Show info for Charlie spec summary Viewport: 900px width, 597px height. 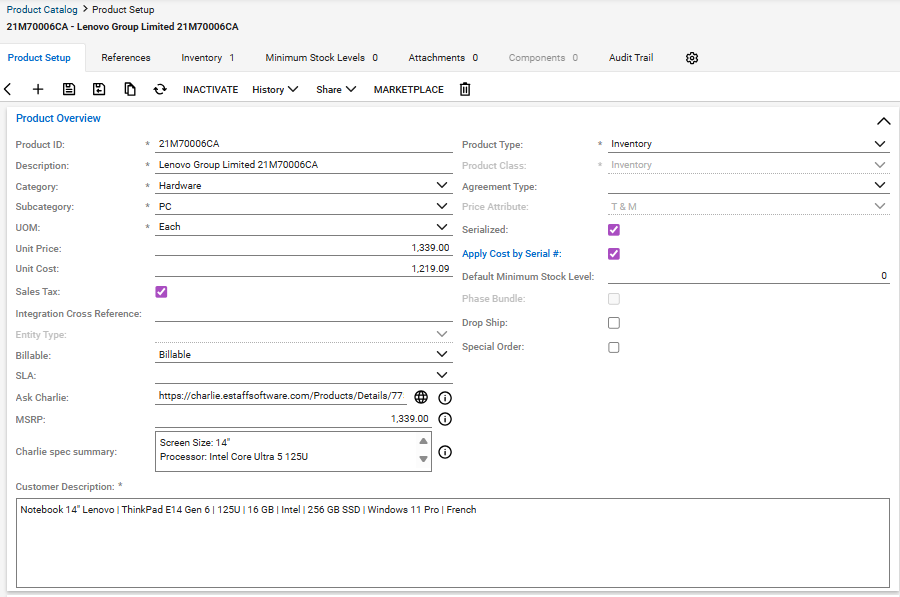tap(445, 452)
